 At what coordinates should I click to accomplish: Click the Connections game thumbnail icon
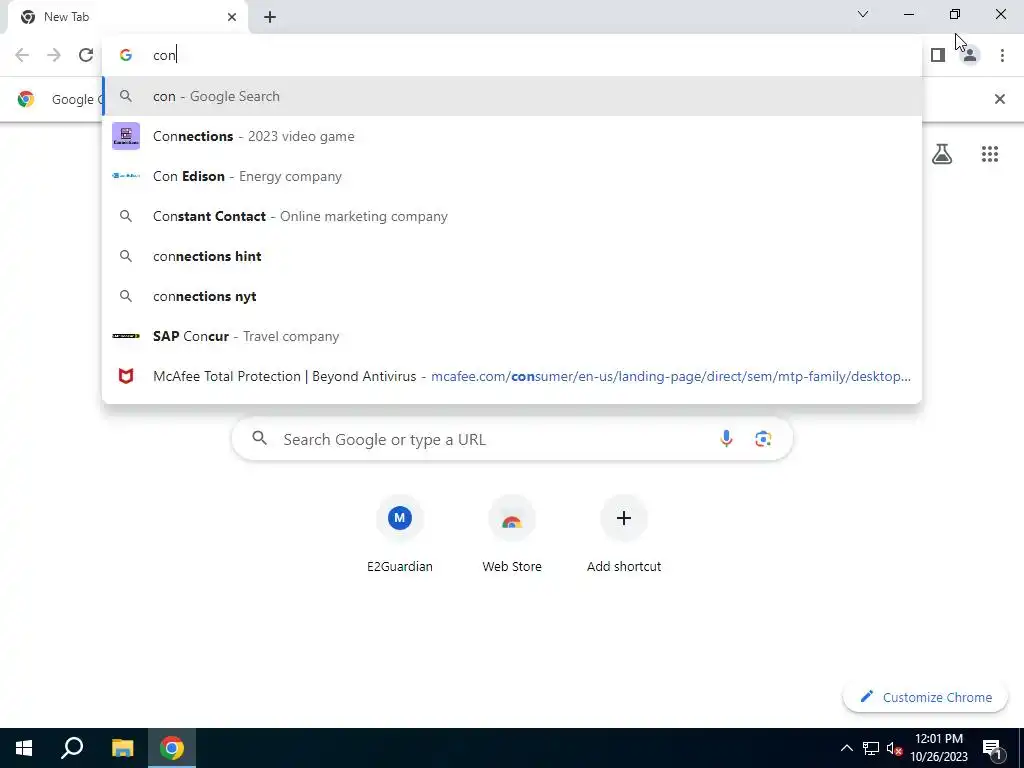point(126,136)
